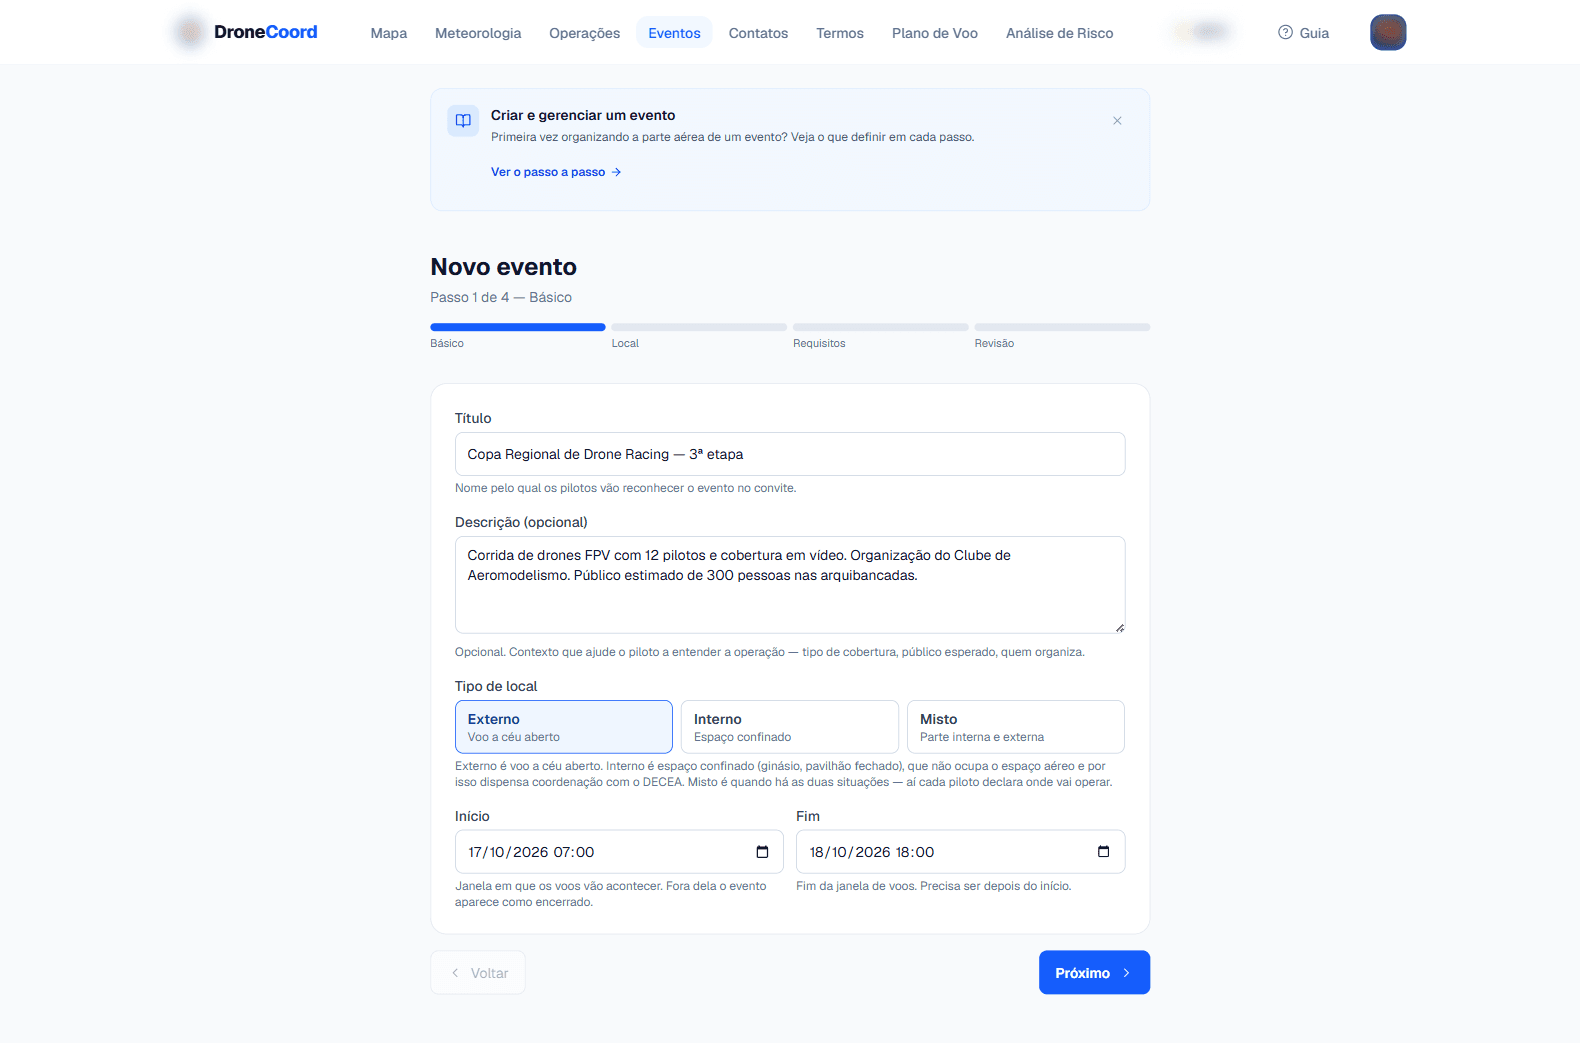Open the calendar picker for Fim
The image size is (1580, 1043).
(x=1103, y=852)
